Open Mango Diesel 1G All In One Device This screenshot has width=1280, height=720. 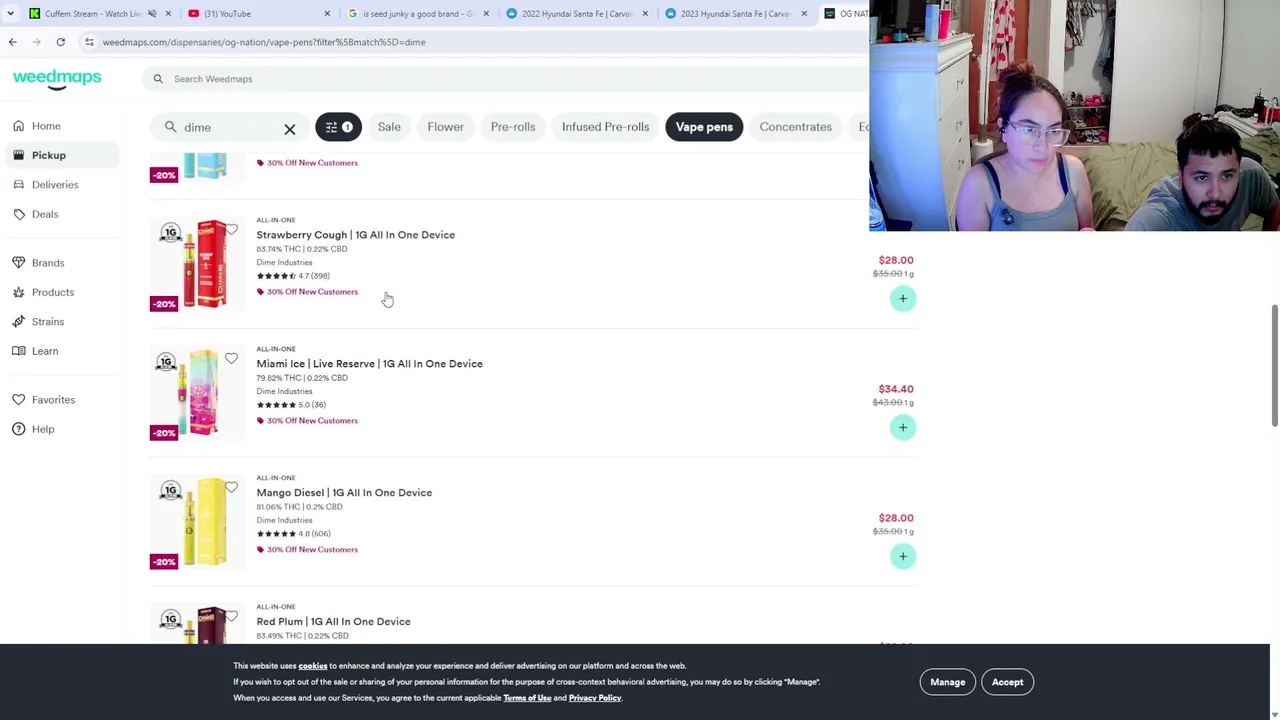point(344,493)
